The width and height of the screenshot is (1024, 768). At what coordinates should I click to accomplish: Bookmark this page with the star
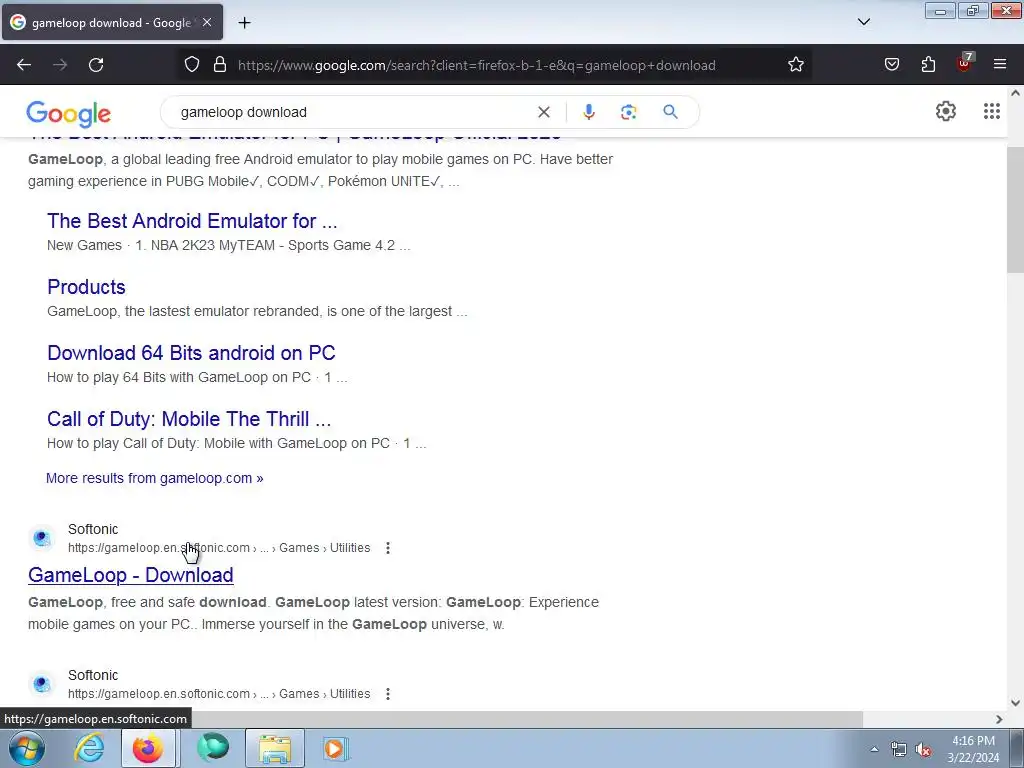[x=795, y=65]
